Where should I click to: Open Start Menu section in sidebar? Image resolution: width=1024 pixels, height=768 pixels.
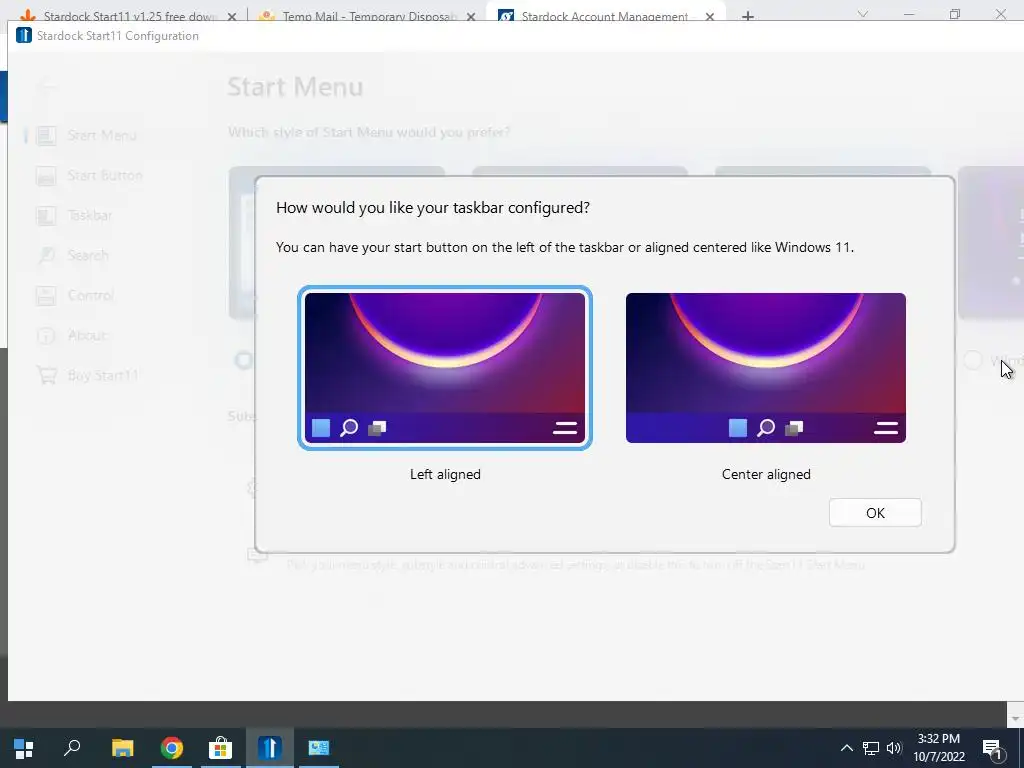(x=102, y=135)
